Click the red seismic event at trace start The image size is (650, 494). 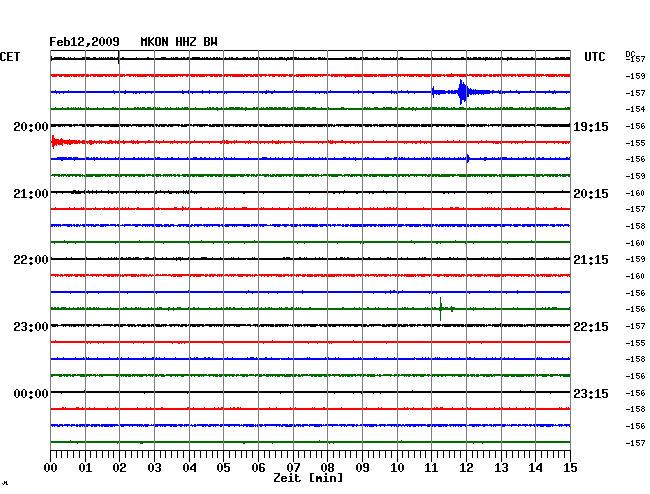coord(62,142)
